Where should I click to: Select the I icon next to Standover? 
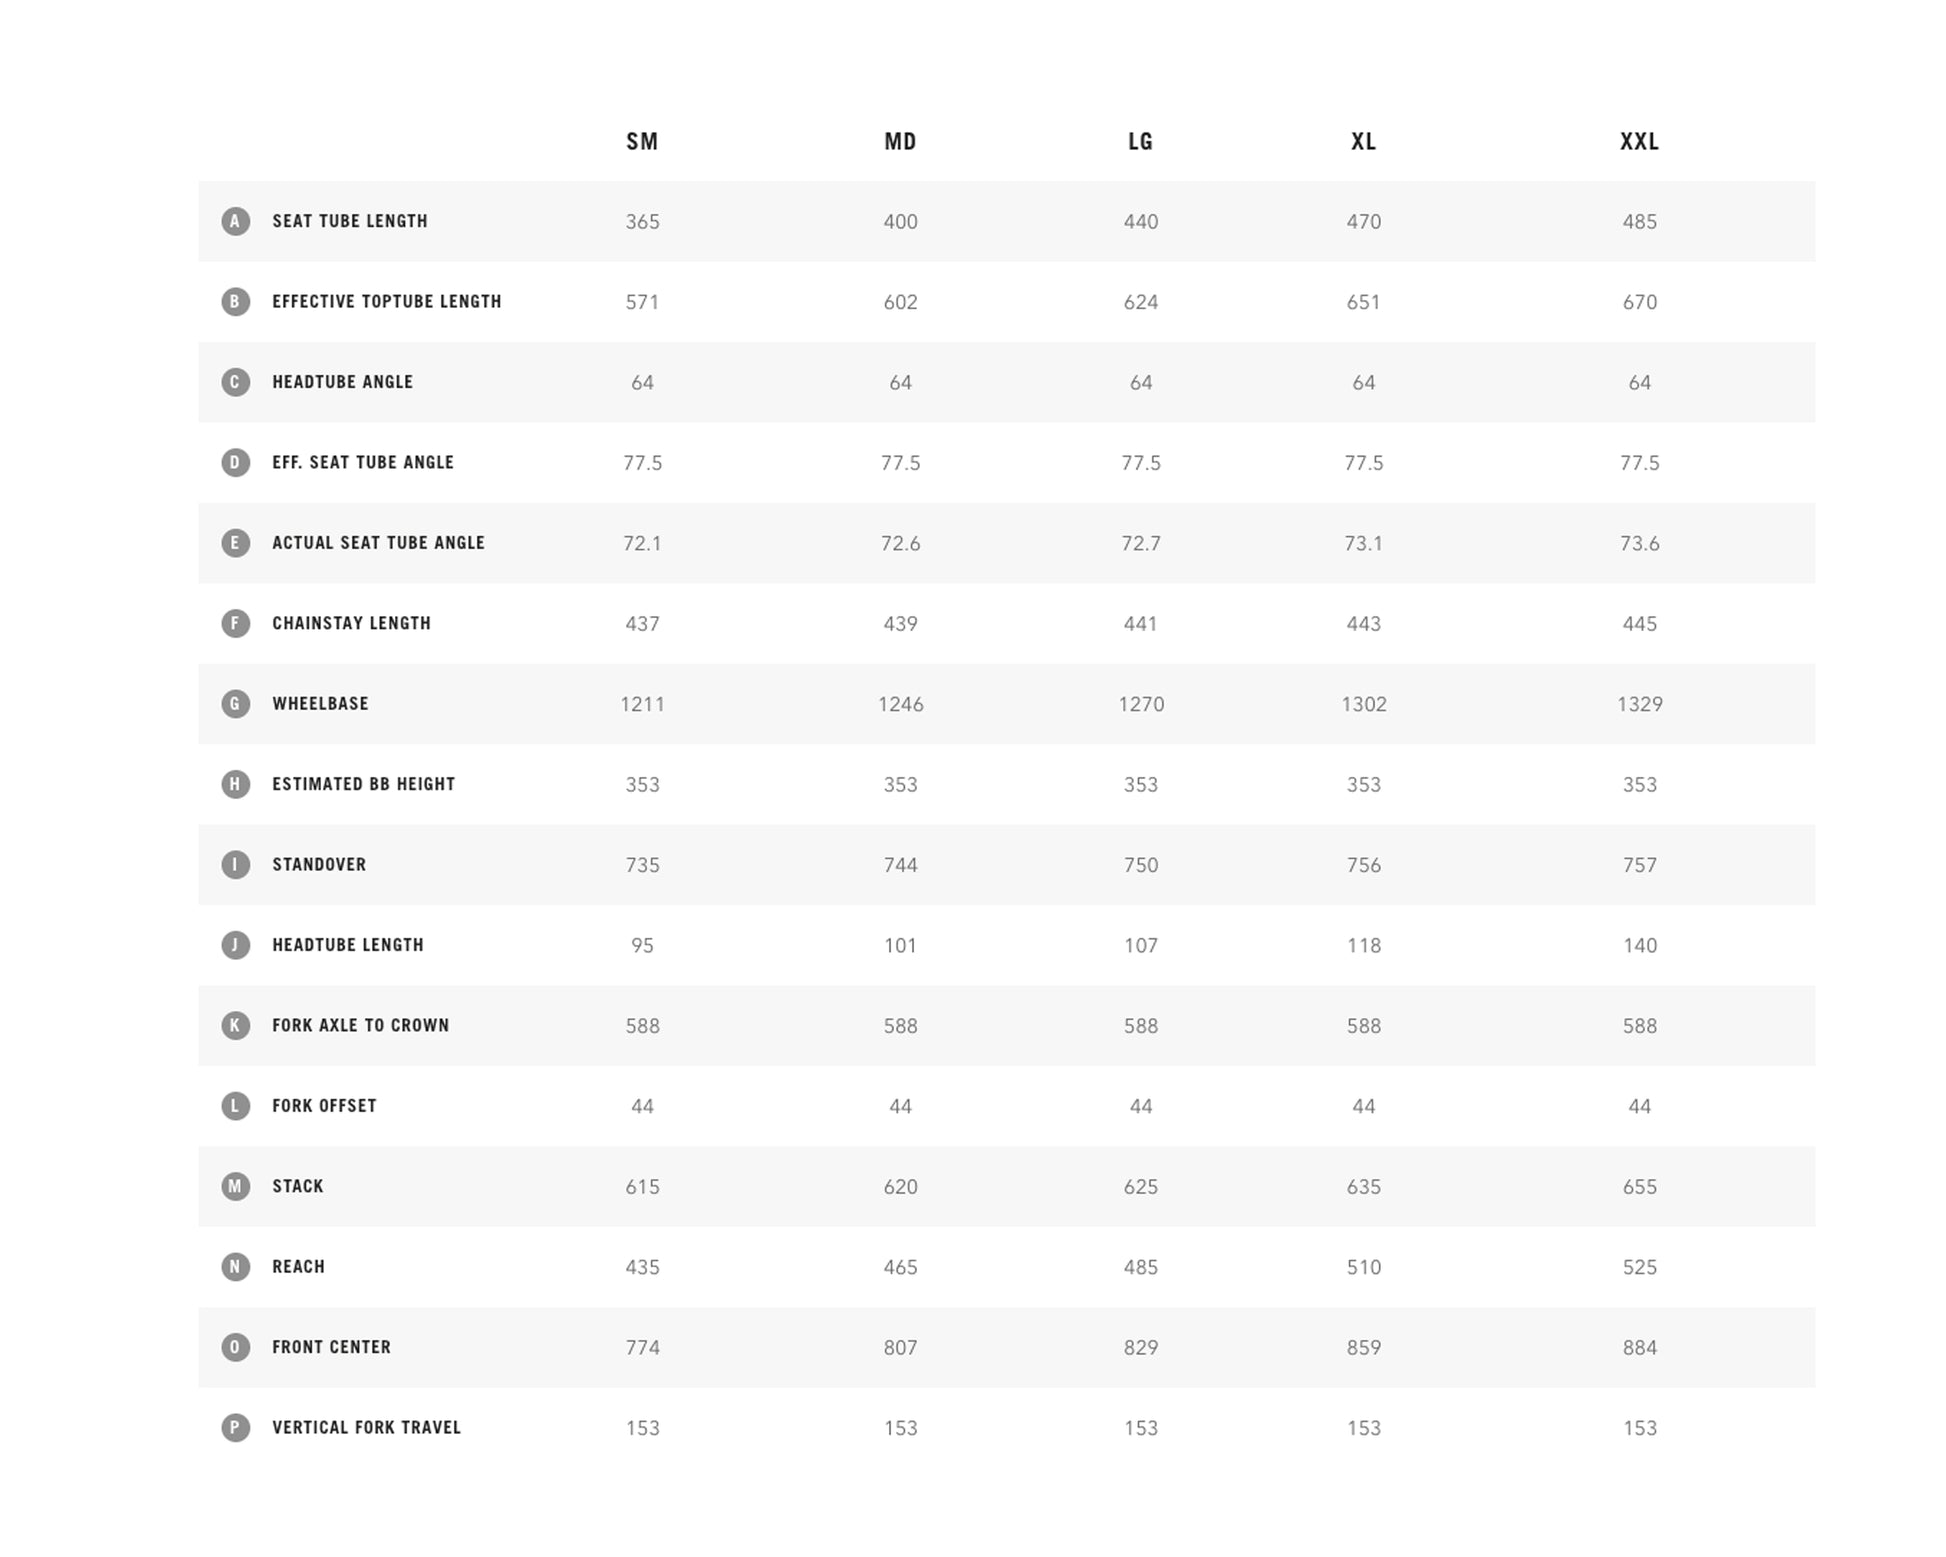(235, 864)
